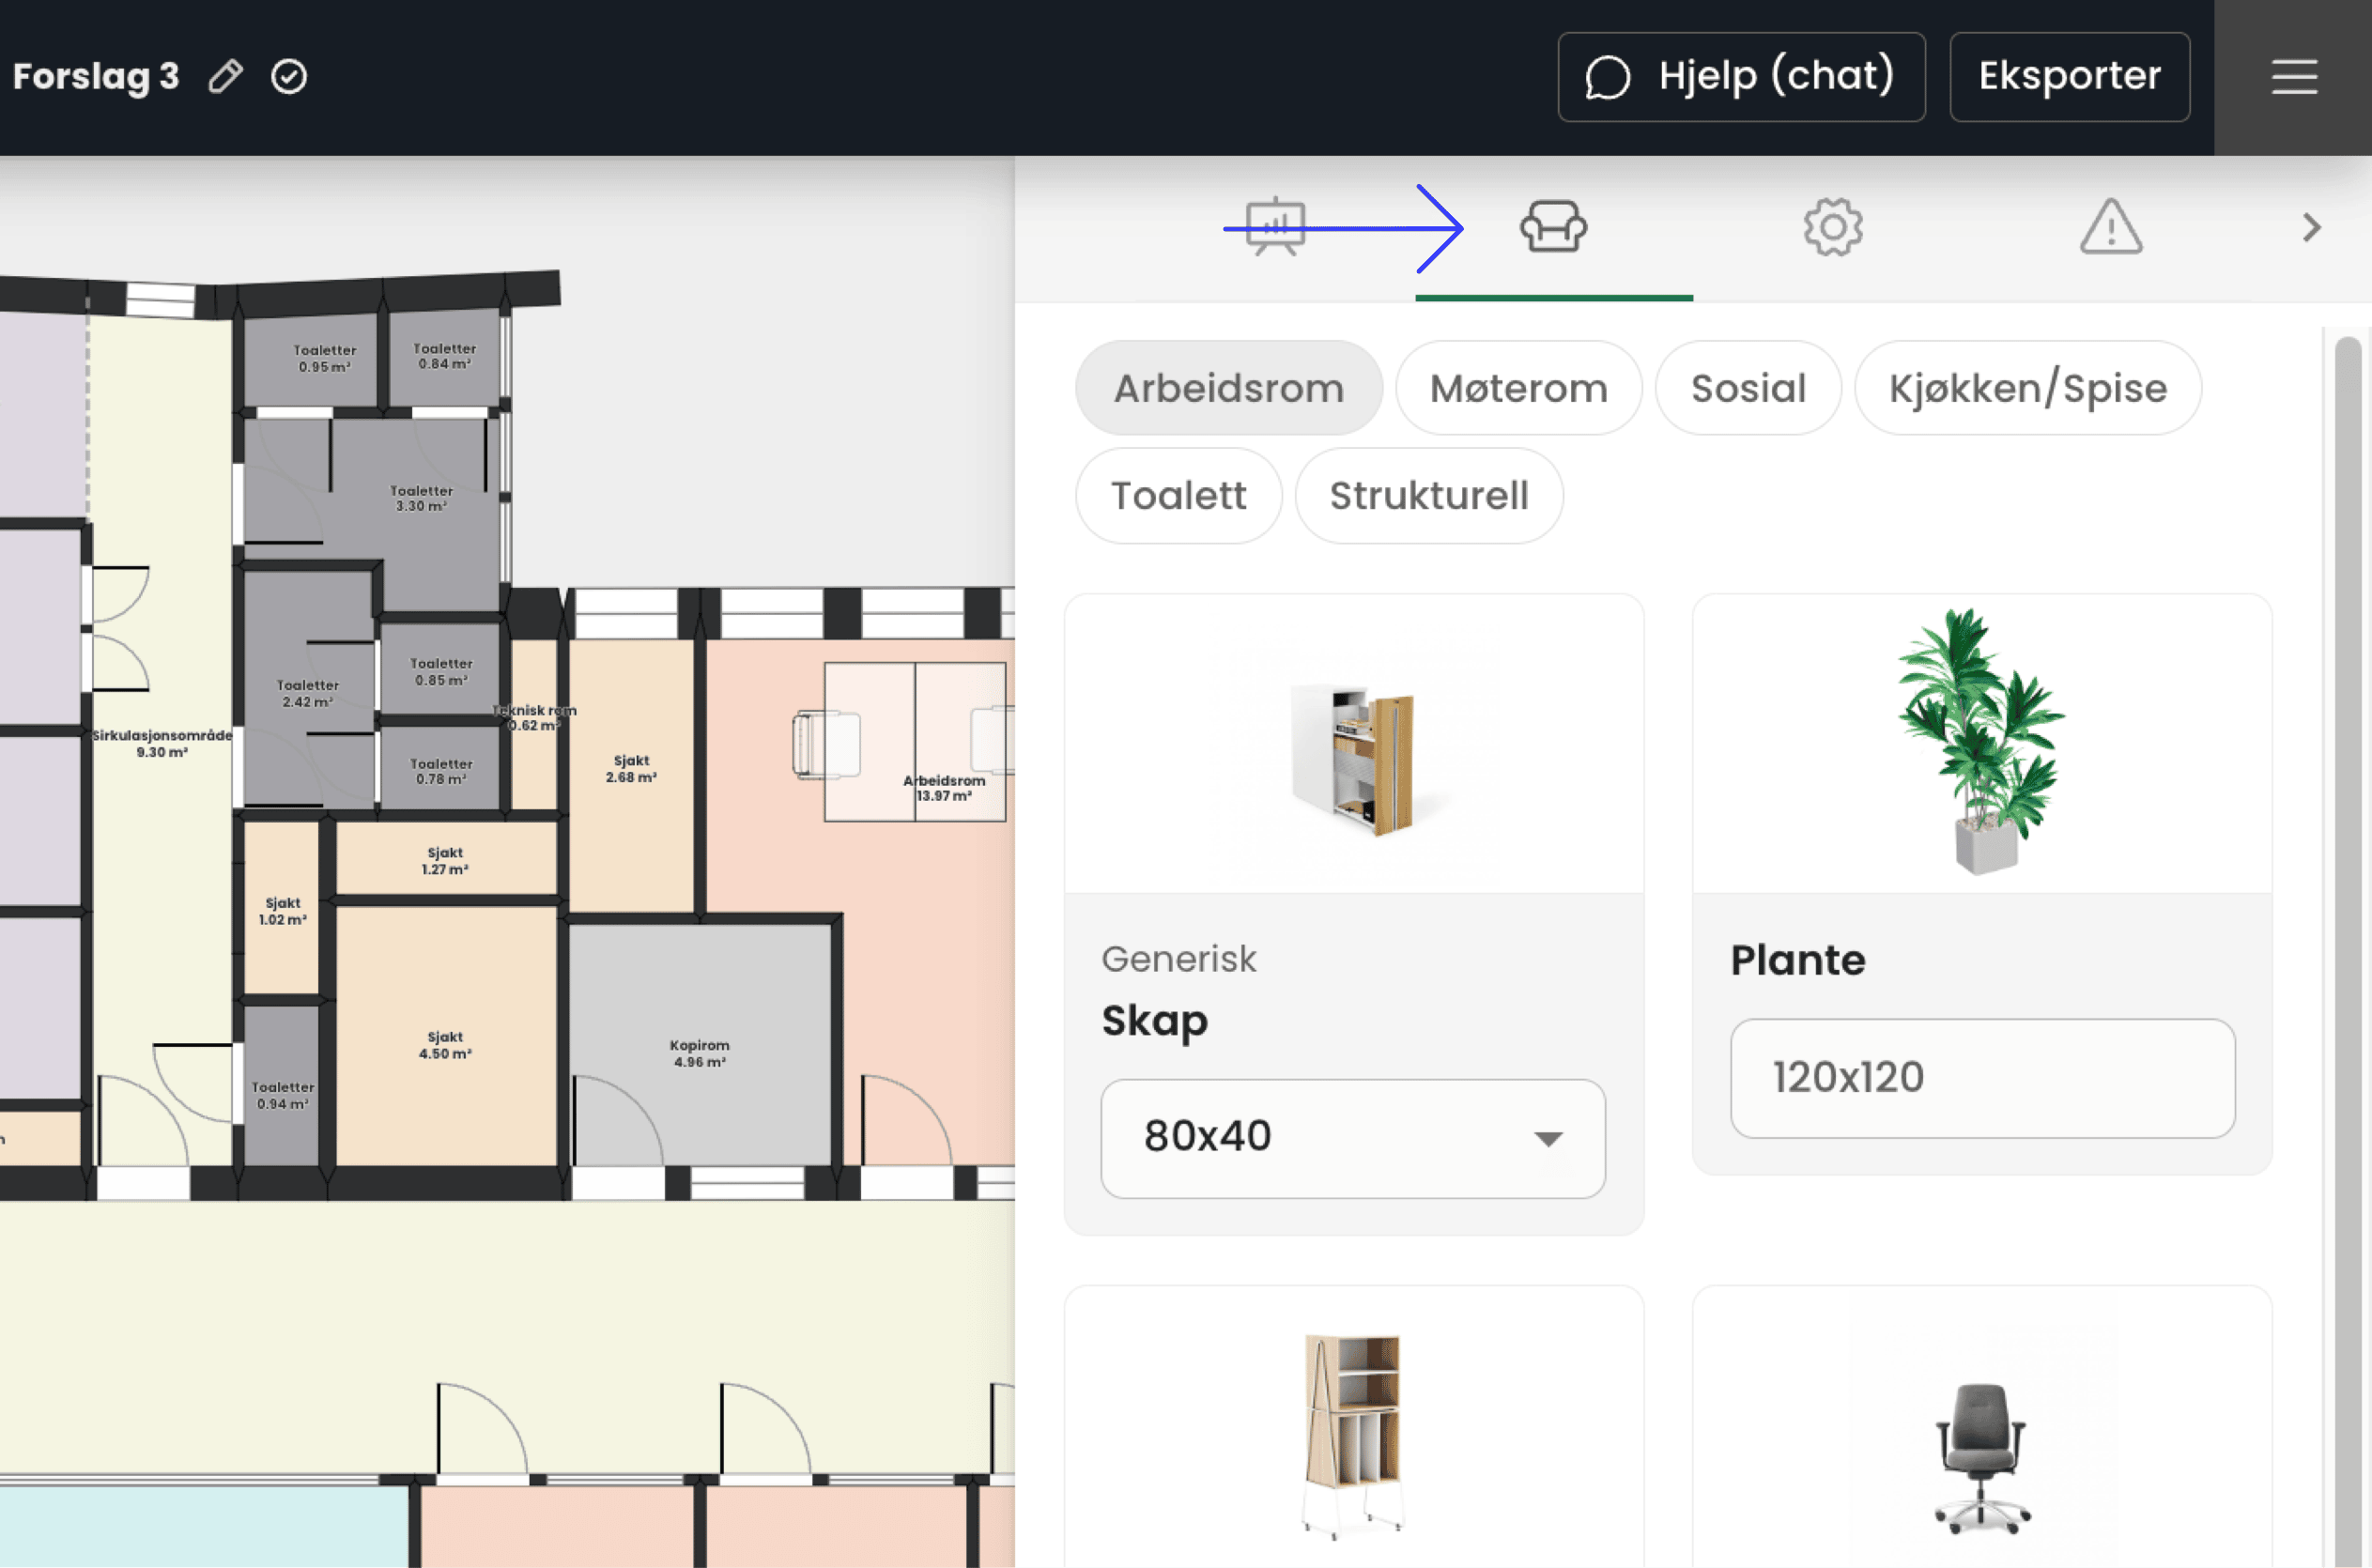Open the presentation board tab icon

[x=1275, y=227]
